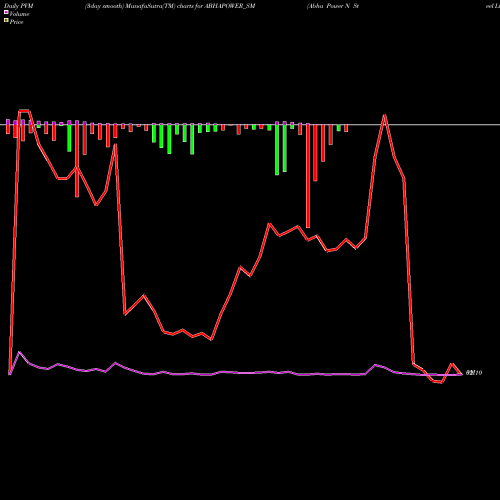Click the Volume legend color swatch

(6, 12)
